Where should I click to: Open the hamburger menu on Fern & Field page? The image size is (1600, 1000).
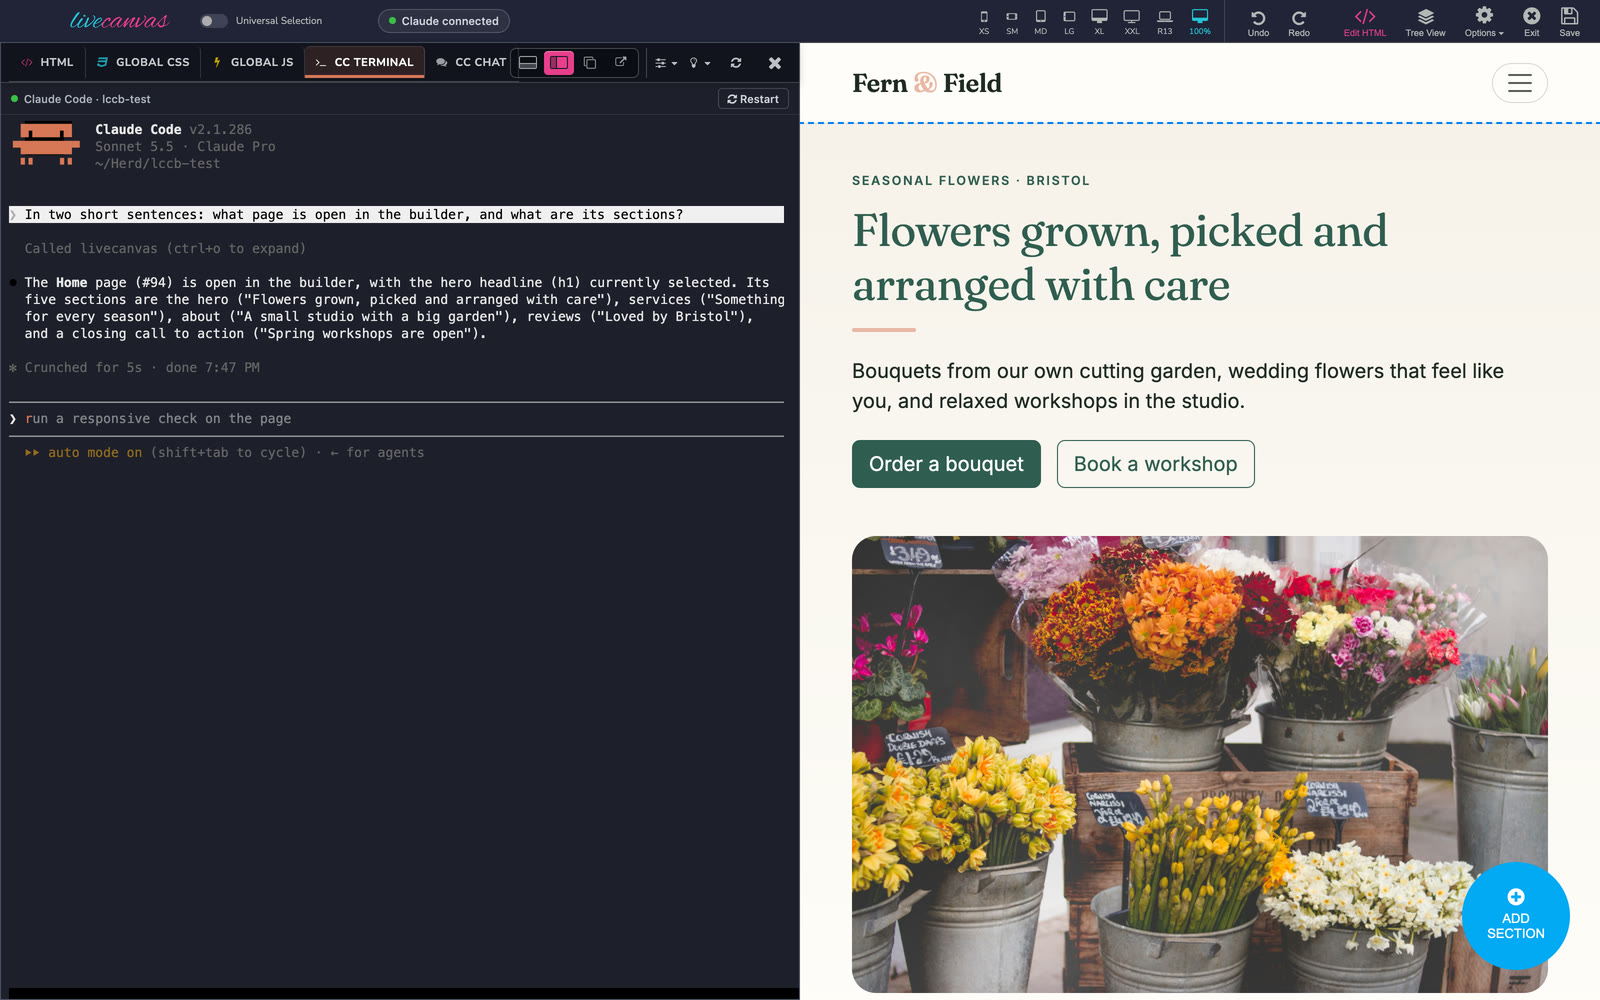pos(1519,83)
